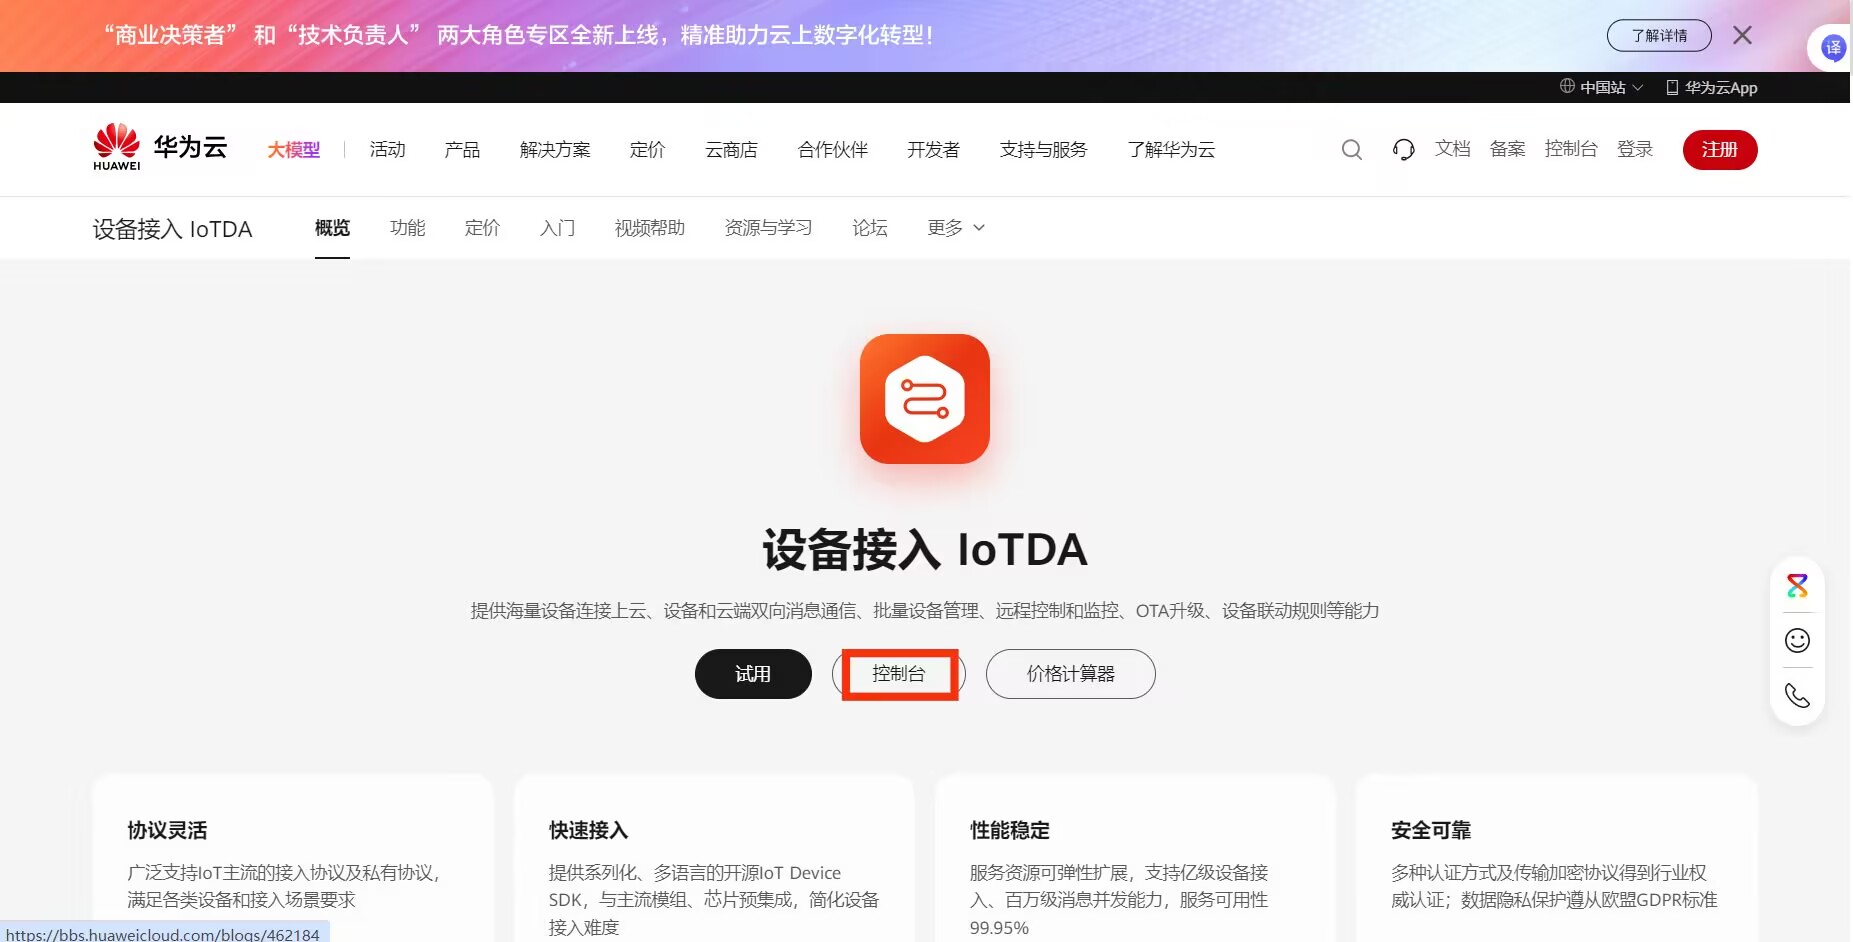Click the black 试用 button
The width and height of the screenshot is (1853, 942).
(x=753, y=674)
